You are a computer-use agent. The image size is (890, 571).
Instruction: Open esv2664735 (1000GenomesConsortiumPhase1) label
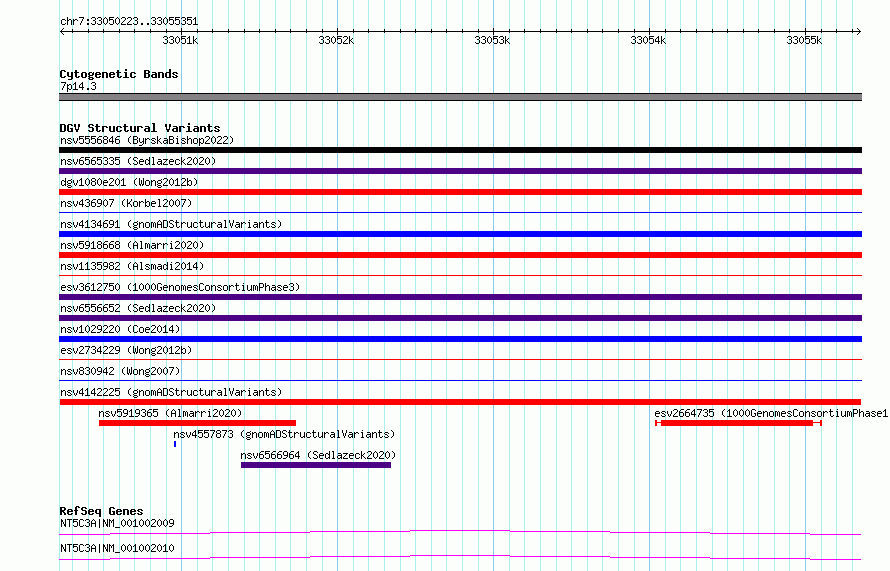coord(771,413)
